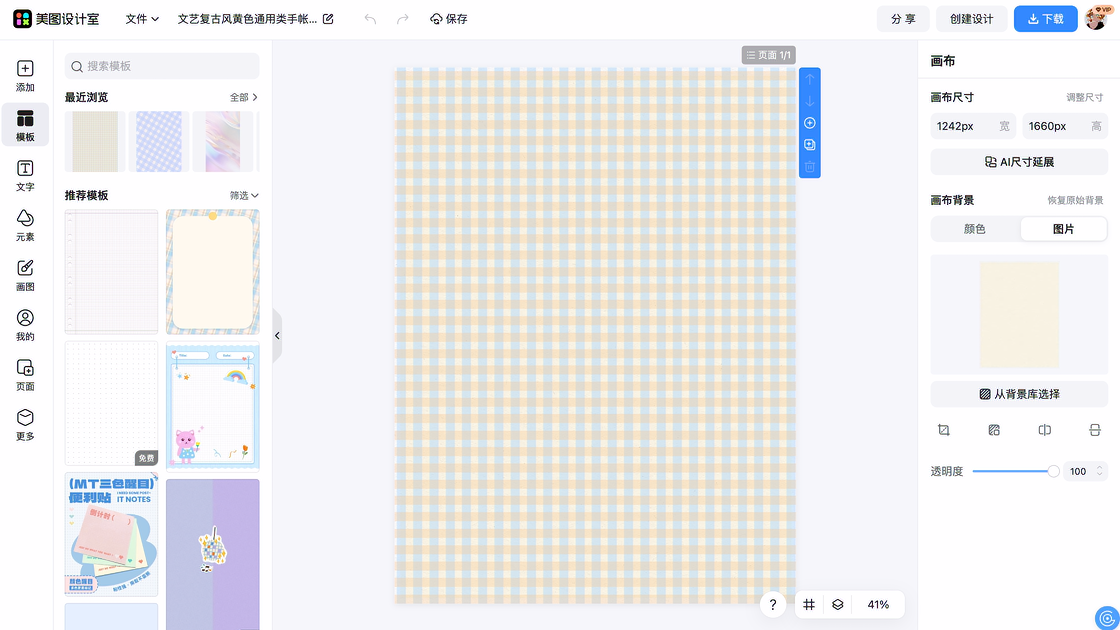Screen dimensions: 1120x630
Task: Collapse the template panel with the arrow handle
Action: (277, 336)
